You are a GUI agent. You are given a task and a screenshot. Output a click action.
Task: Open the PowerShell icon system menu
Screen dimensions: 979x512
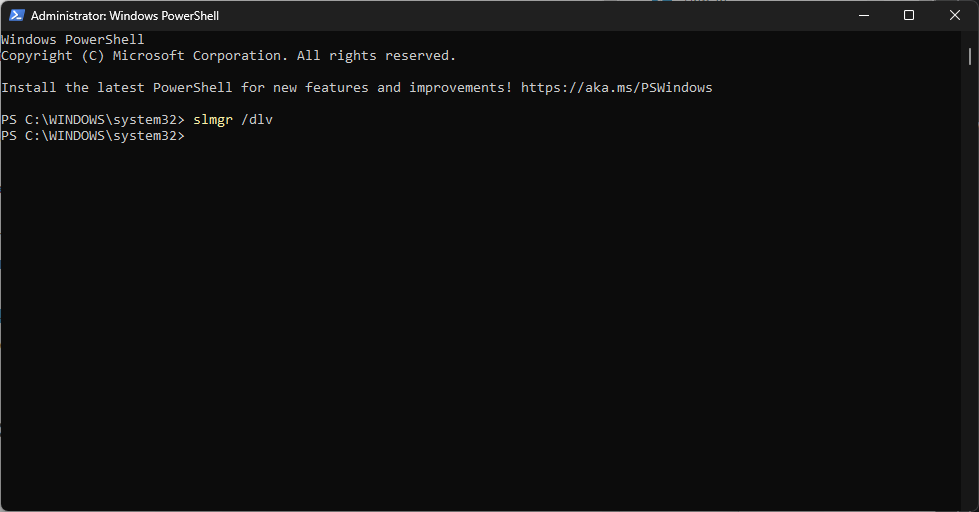(x=17, y=16)
